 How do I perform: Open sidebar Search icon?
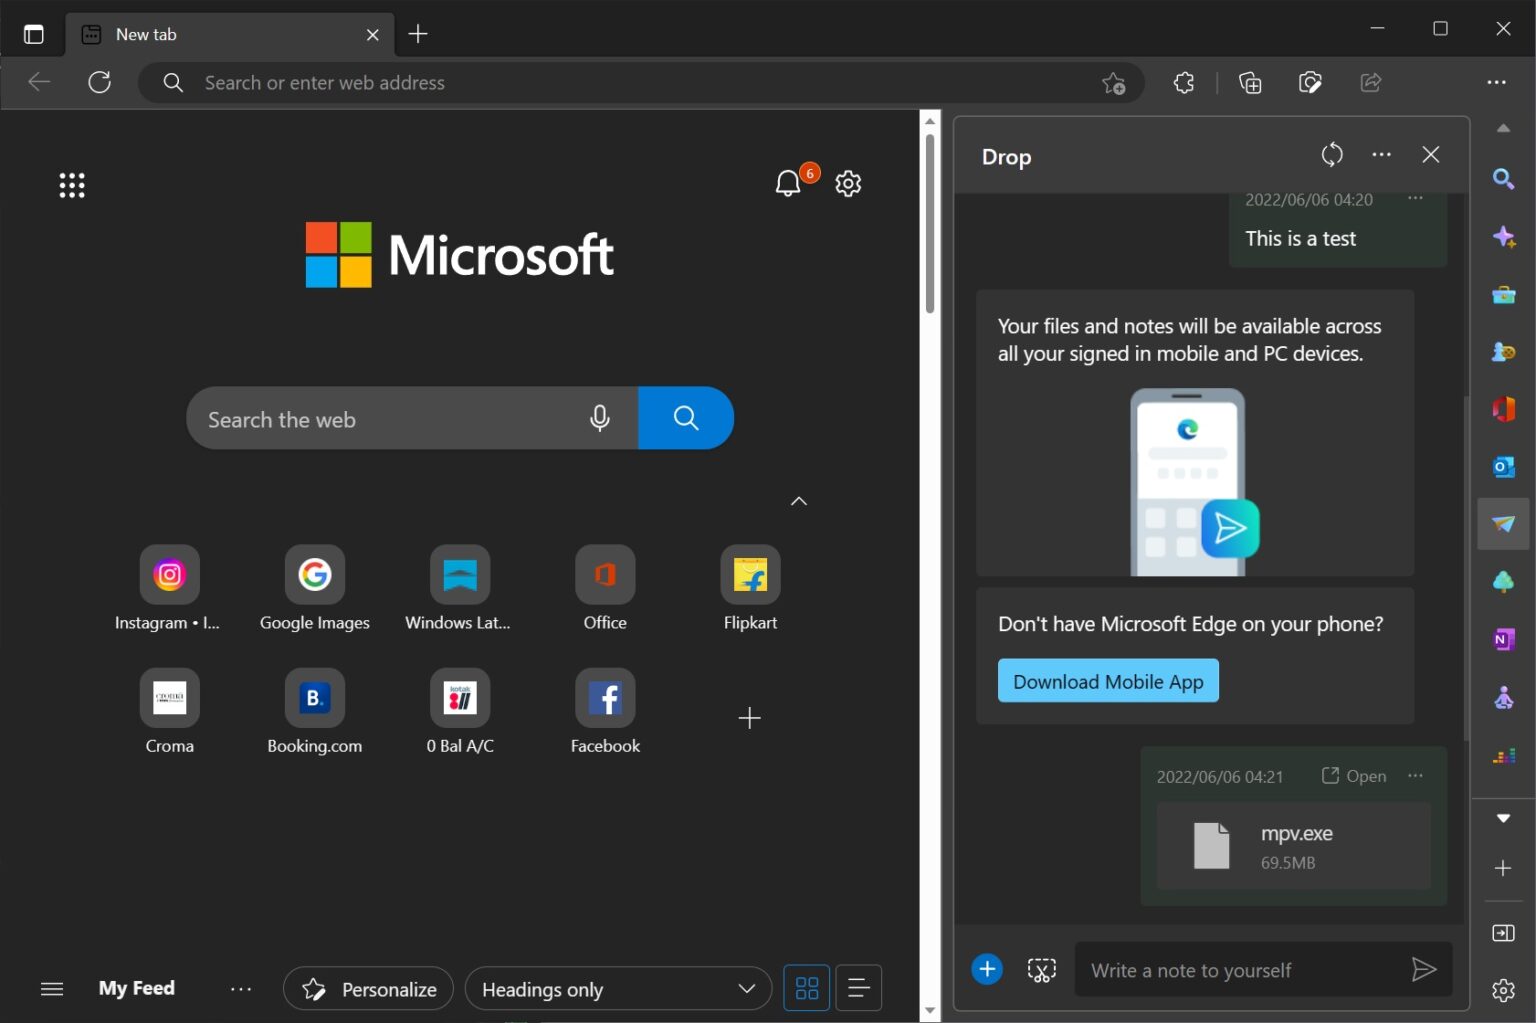pyautogui.click(x=1504, y=180)
